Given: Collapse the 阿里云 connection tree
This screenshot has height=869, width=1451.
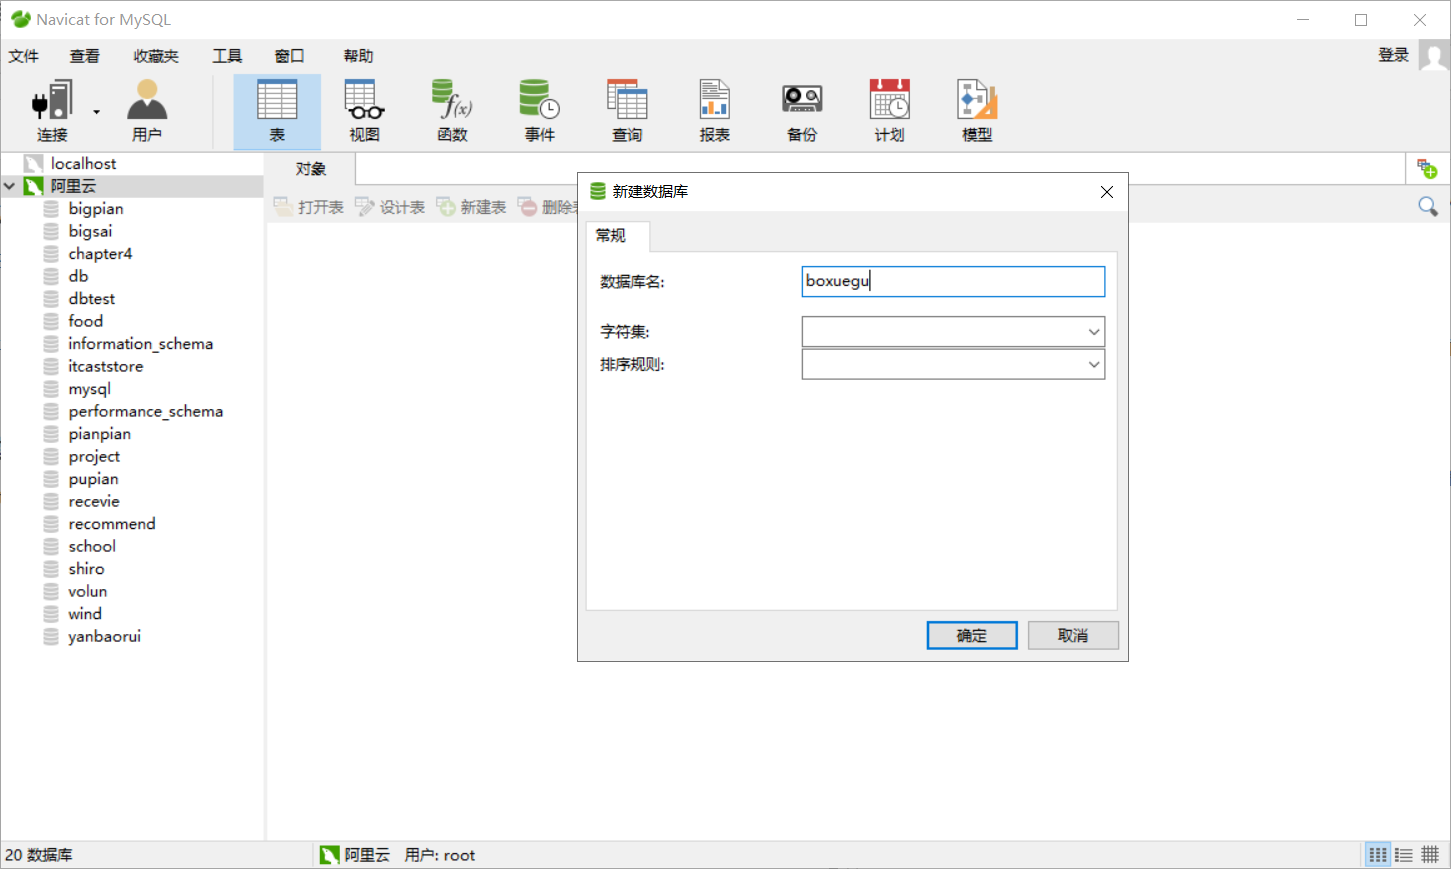Looking at the screenshot, I should [x=10, y=186].
